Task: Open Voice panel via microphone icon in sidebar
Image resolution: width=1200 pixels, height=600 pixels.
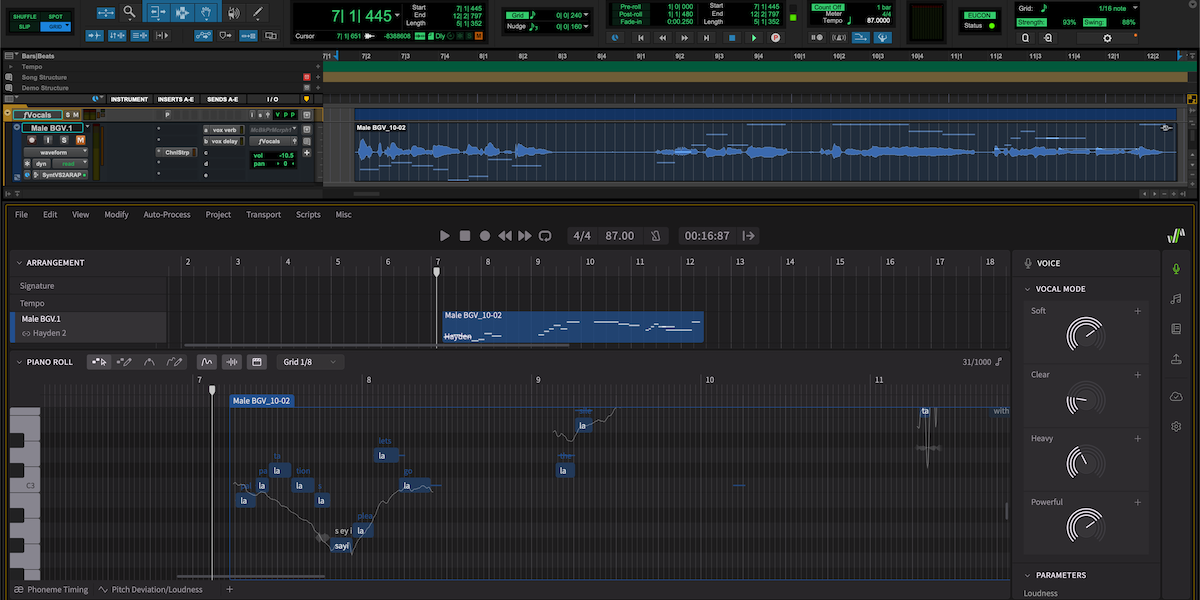Action: point(1176,267)
